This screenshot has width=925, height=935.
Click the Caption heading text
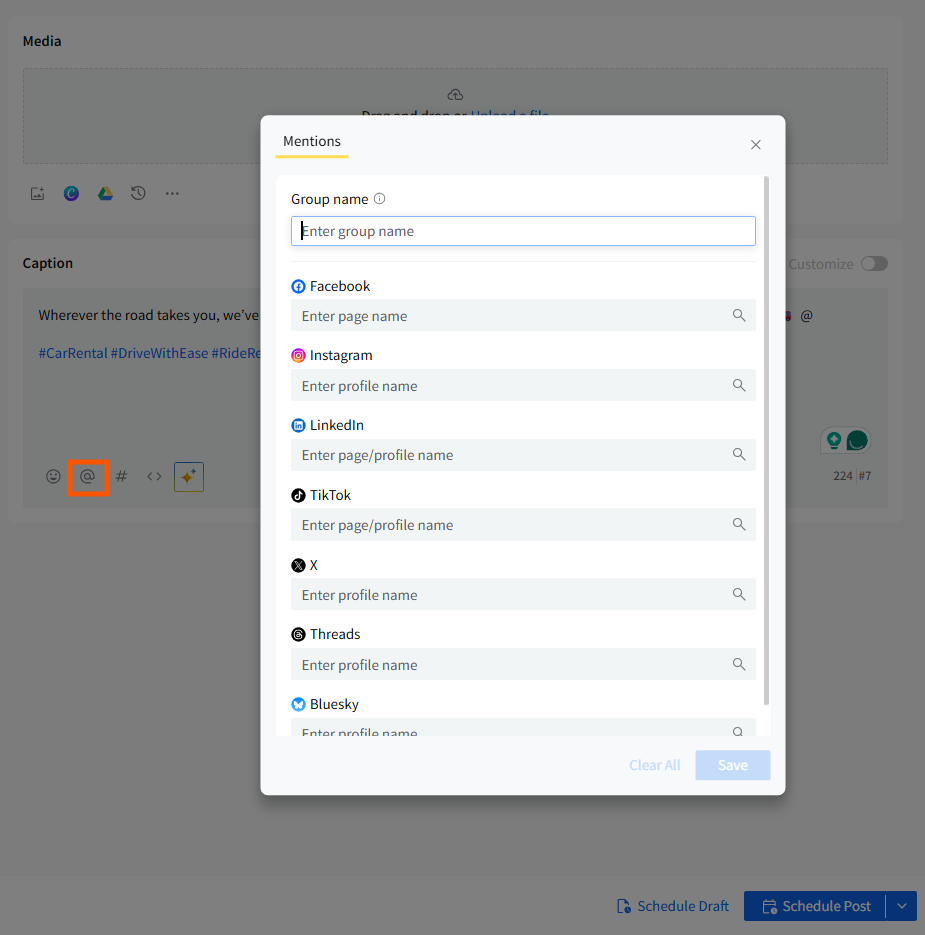click(48, 263)
